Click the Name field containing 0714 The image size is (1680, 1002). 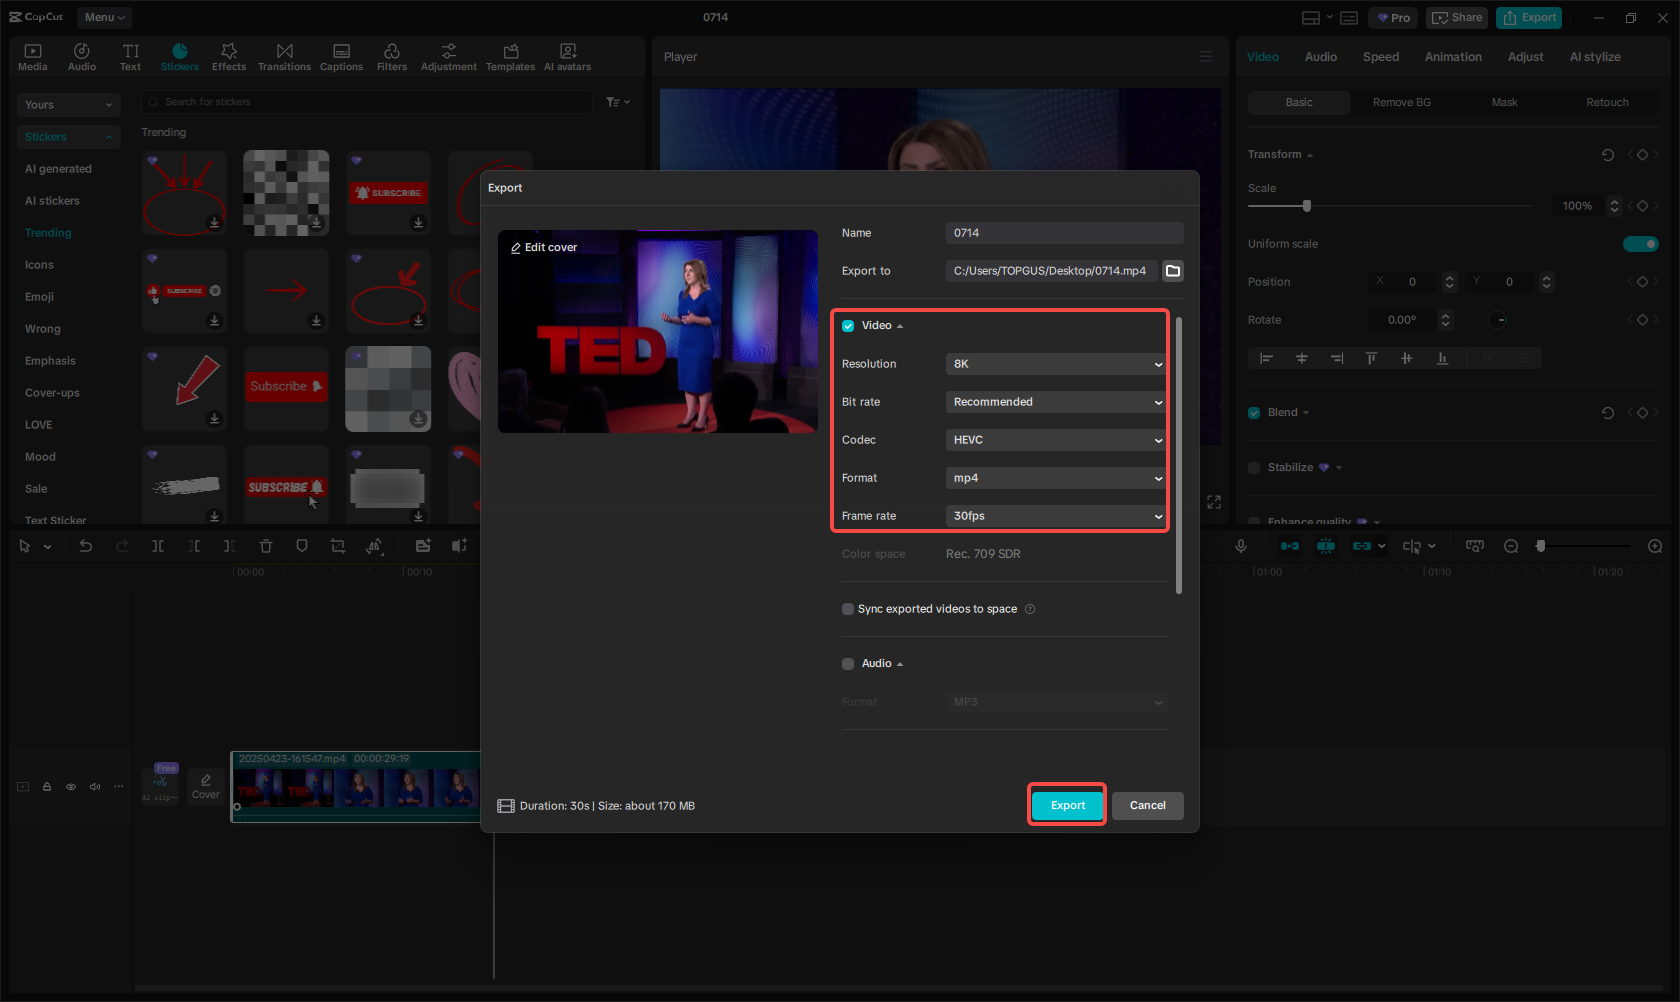coord(1064,232)
